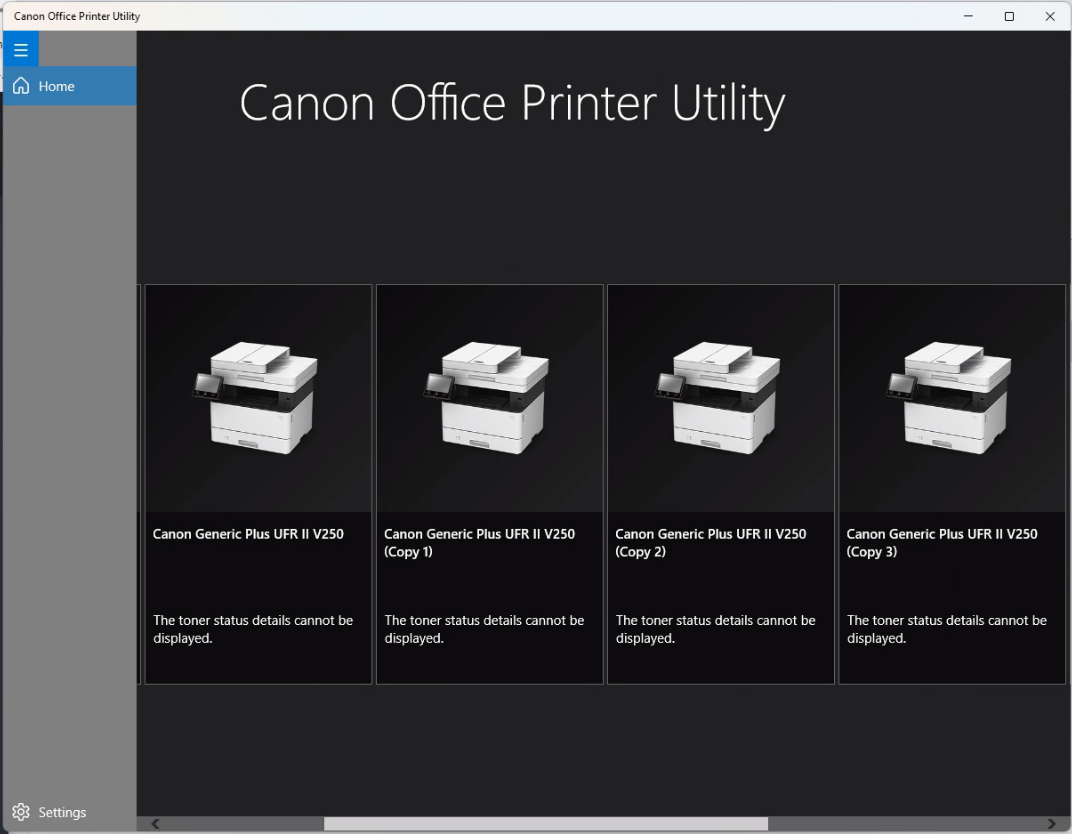This screenshot has height=834, width=1072.
Task: Click the house icon beside Home
Action: pos(21,86)
